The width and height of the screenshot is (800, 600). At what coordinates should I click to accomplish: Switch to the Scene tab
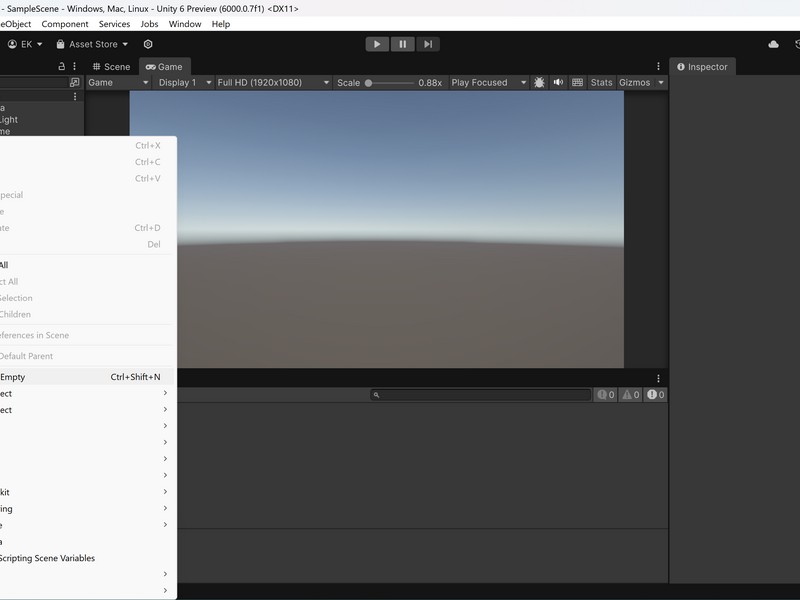tap(111, 67)
